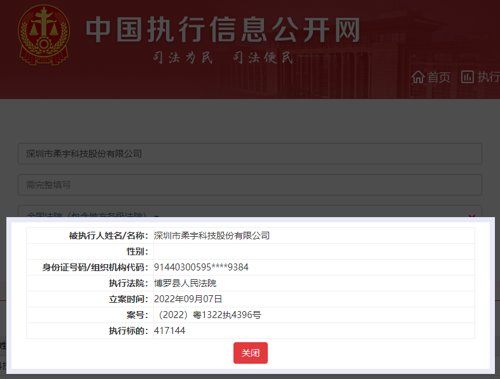Image resolution: width=500 pixels, height=379 pixels.
Task: Click the filing date 2022年09月07日
Action: 188,299
